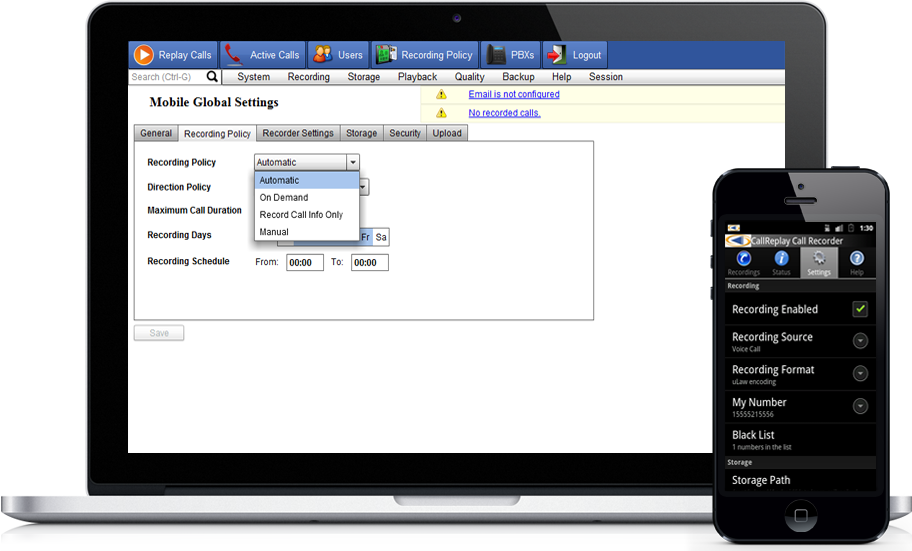Select the Recording Policy settings tab
912x551 pixels.
click(217, 133)
